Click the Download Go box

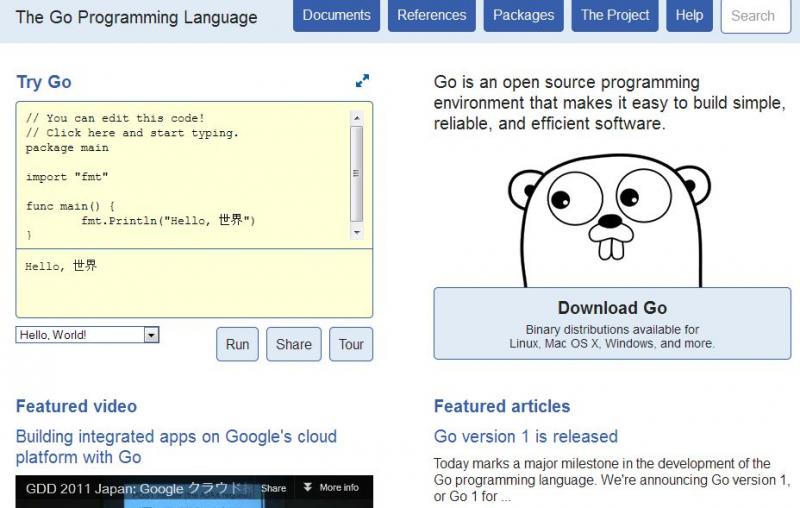tap(612, 323)
